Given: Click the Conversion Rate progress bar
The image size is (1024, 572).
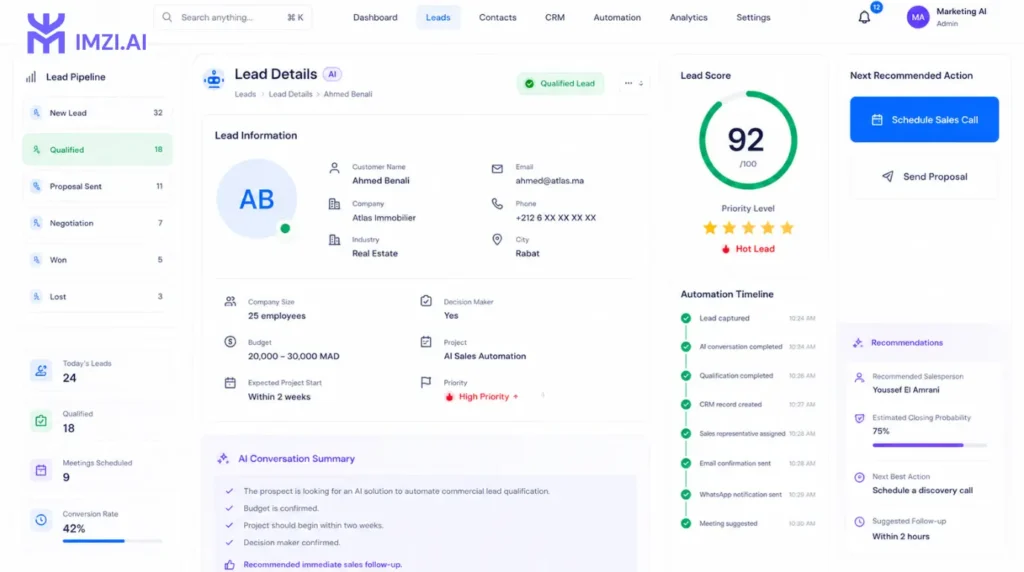Looking at the screenshot, I should [112, 541].
